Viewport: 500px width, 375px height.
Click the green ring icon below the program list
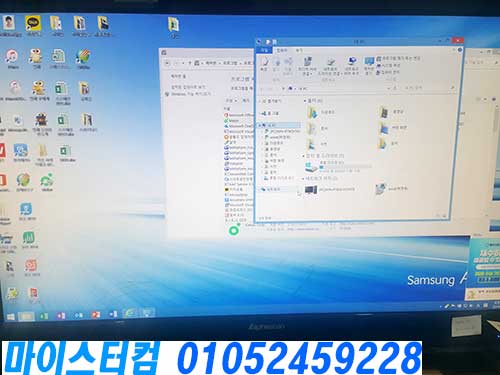[x=234, y=230]
